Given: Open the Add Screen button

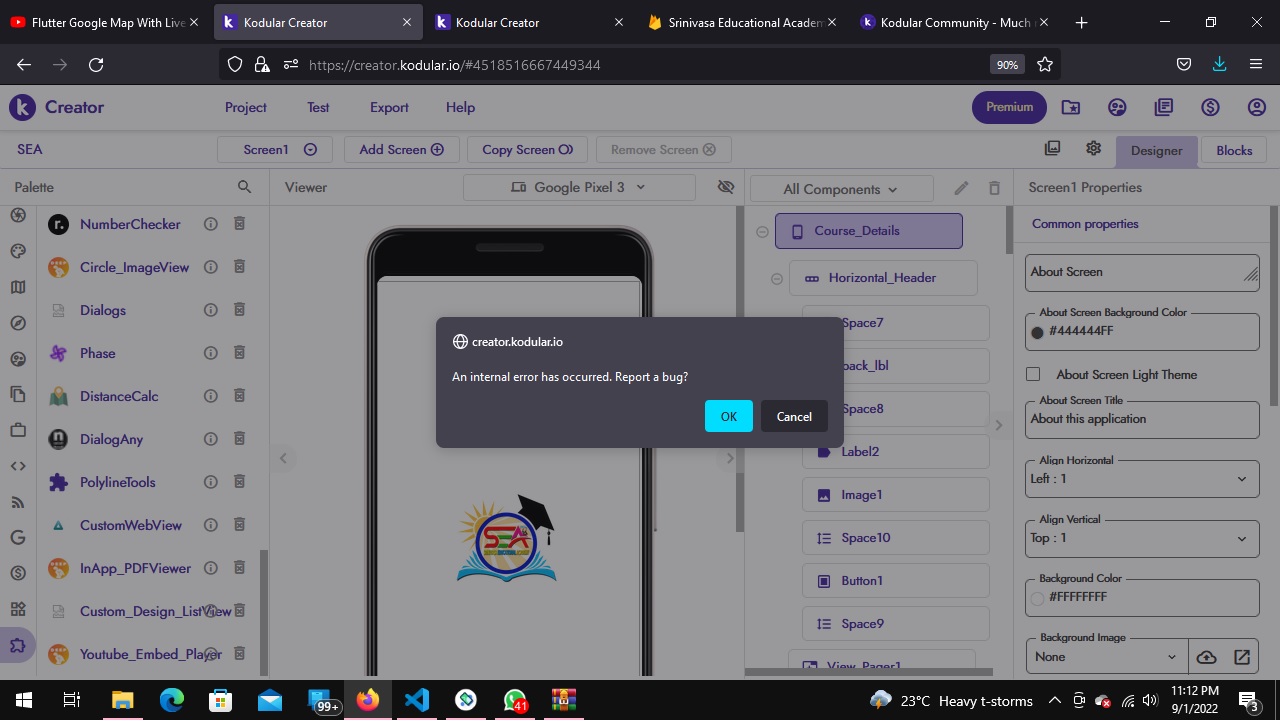Looking at the screenshot, I should (x=401, y=150).
